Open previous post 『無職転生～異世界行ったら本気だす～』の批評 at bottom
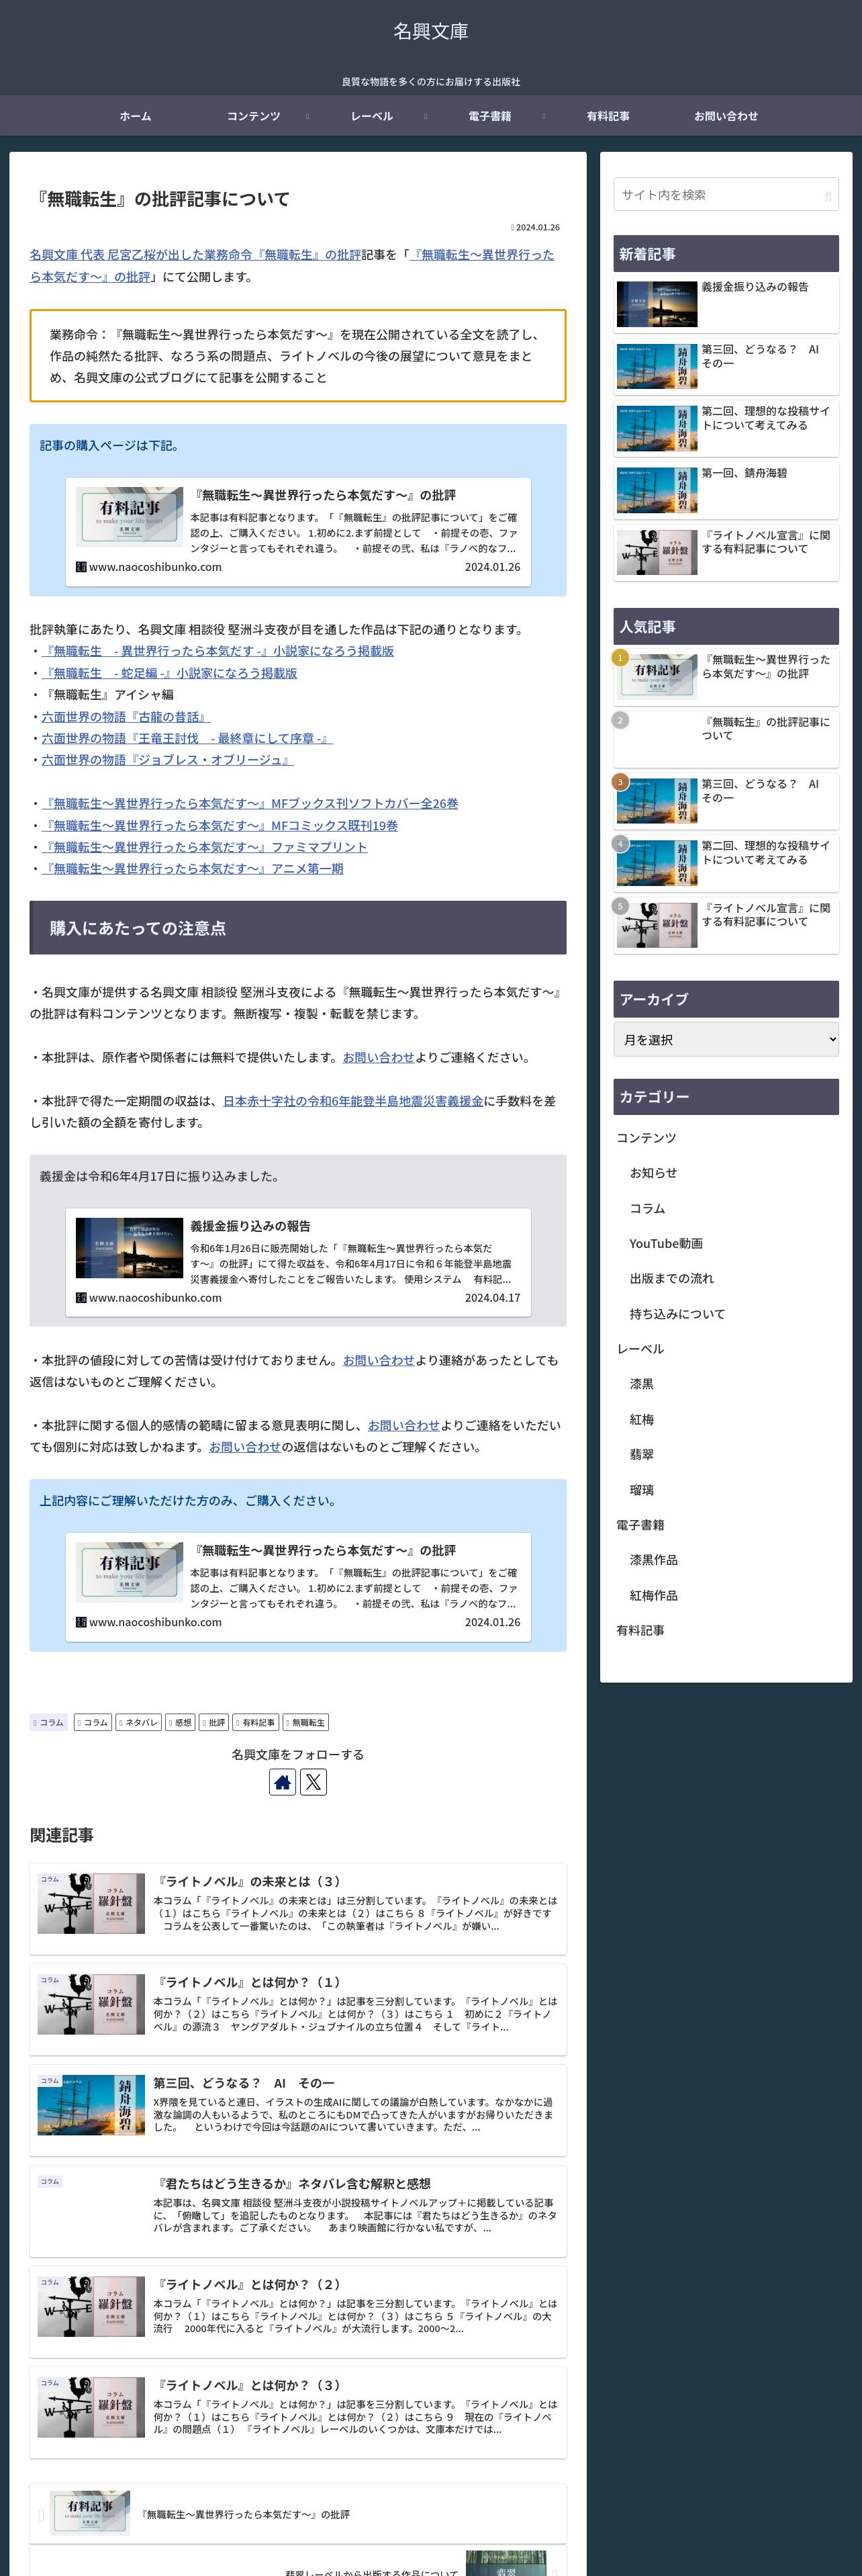This screenshot has height=2576, width=862. [298, 2514]
